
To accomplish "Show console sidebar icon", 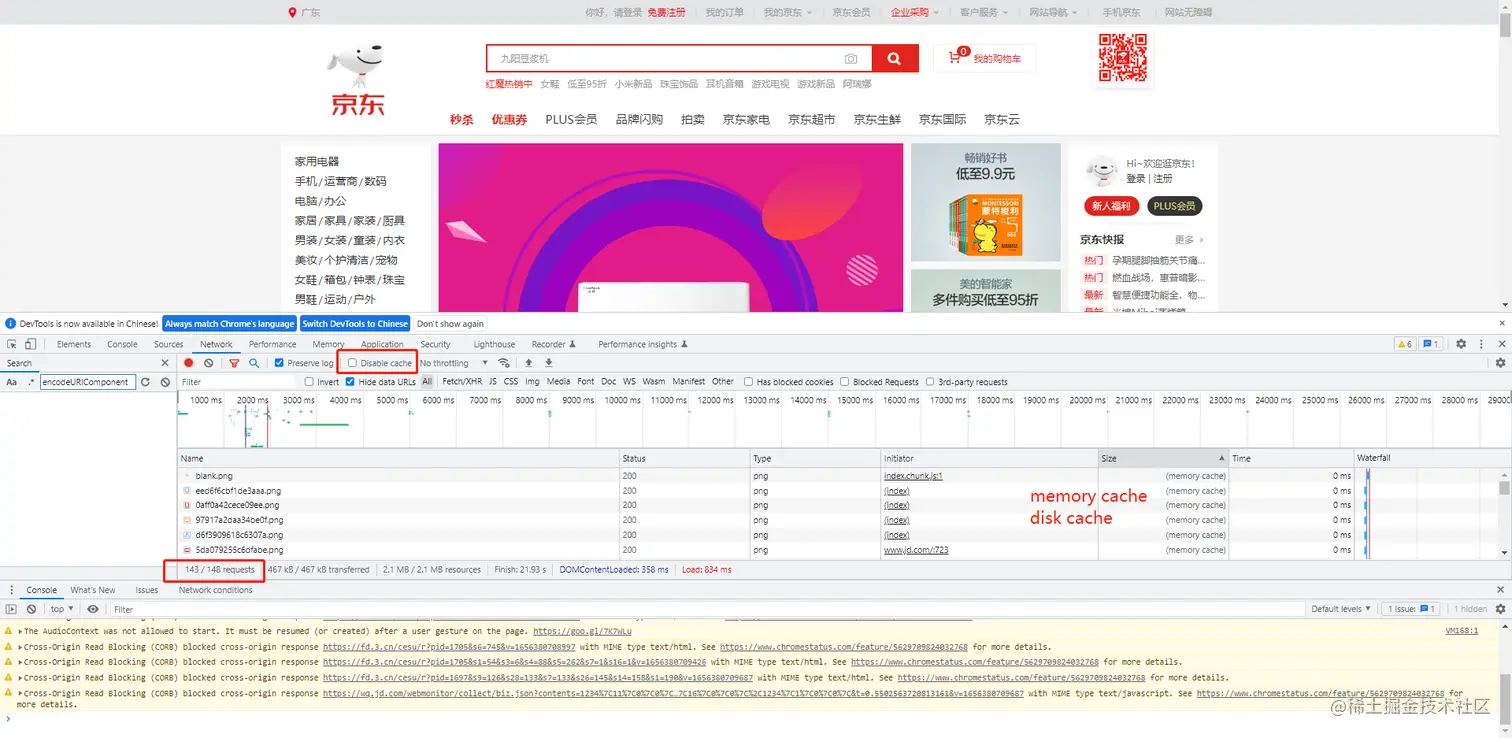I will 12,609.
